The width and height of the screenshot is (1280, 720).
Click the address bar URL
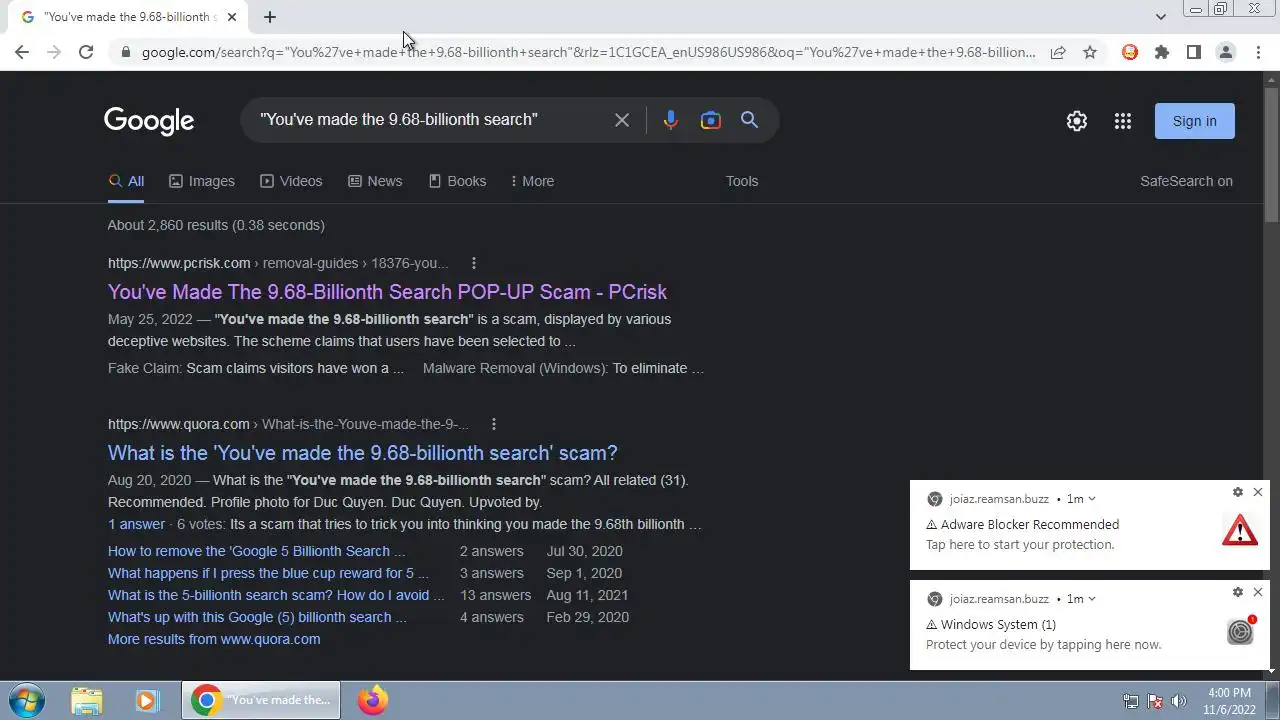588,52
